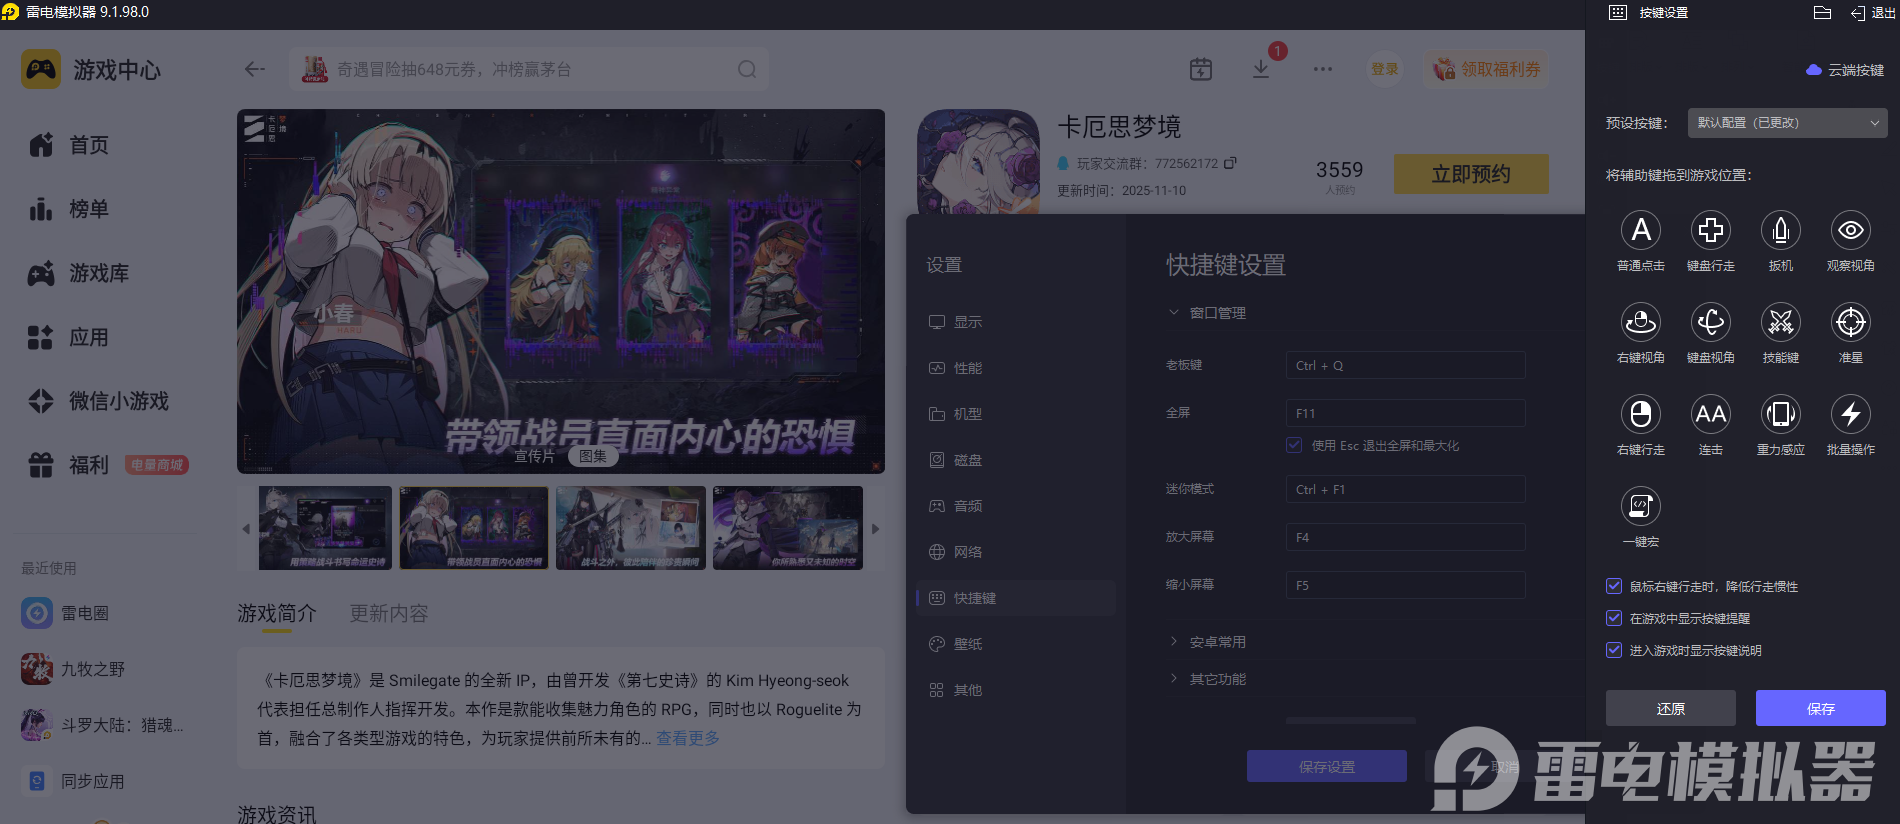Launch 九牧之野 from recent list

[x=73, y=669]
